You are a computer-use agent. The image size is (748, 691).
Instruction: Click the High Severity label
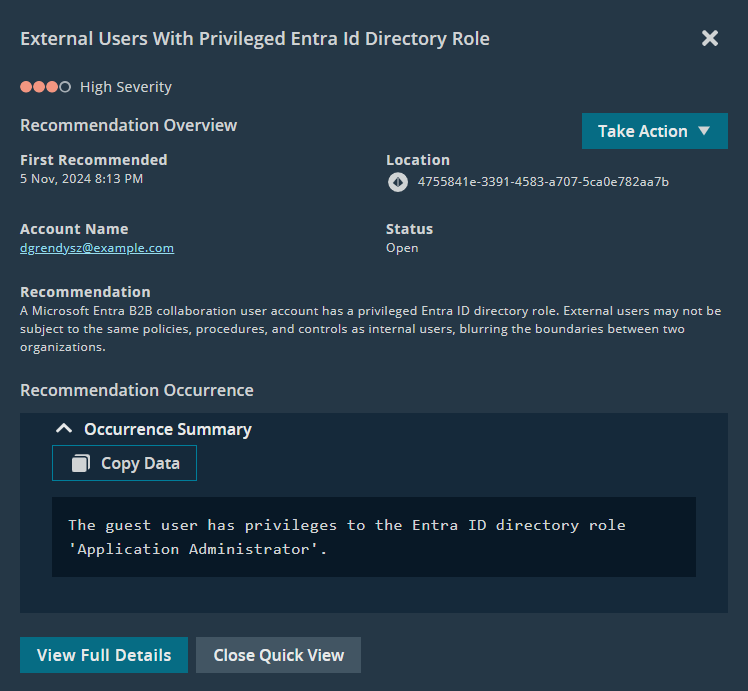(126, 87)
